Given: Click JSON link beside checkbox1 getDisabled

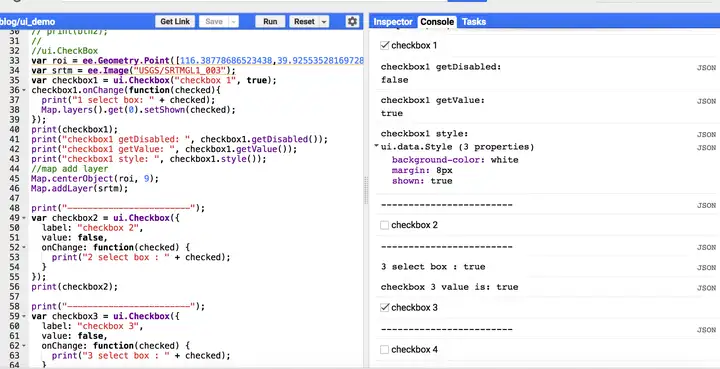Looking at the screenshot, I should pos(706,68).
